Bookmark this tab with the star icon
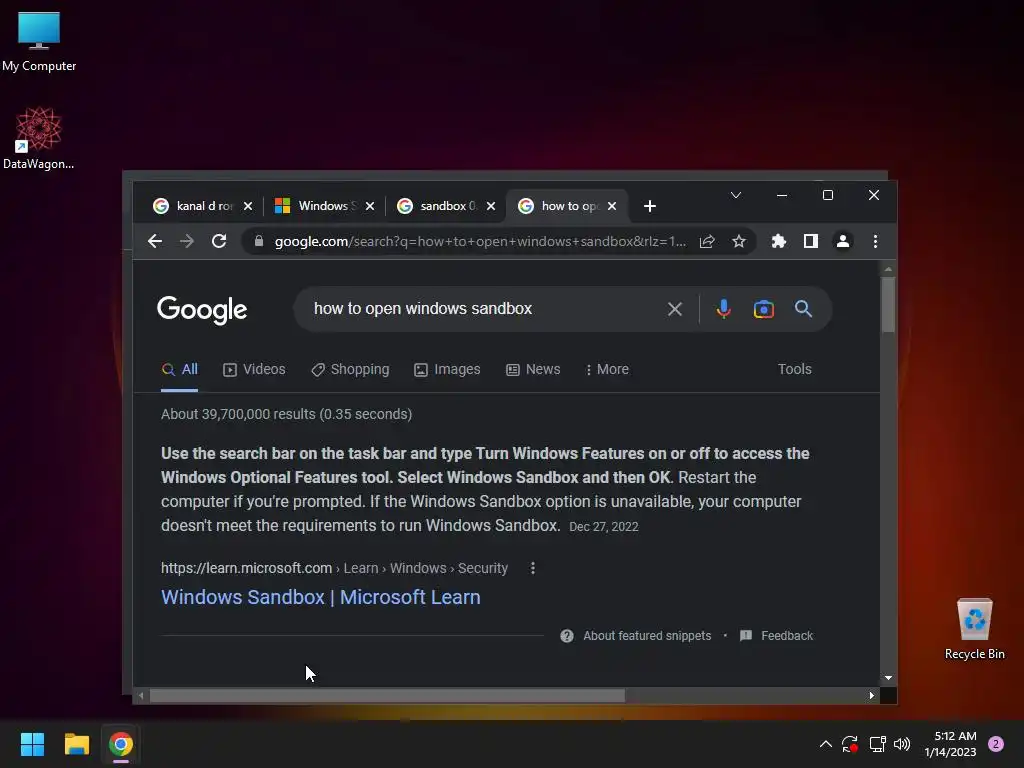 (739, 242)
